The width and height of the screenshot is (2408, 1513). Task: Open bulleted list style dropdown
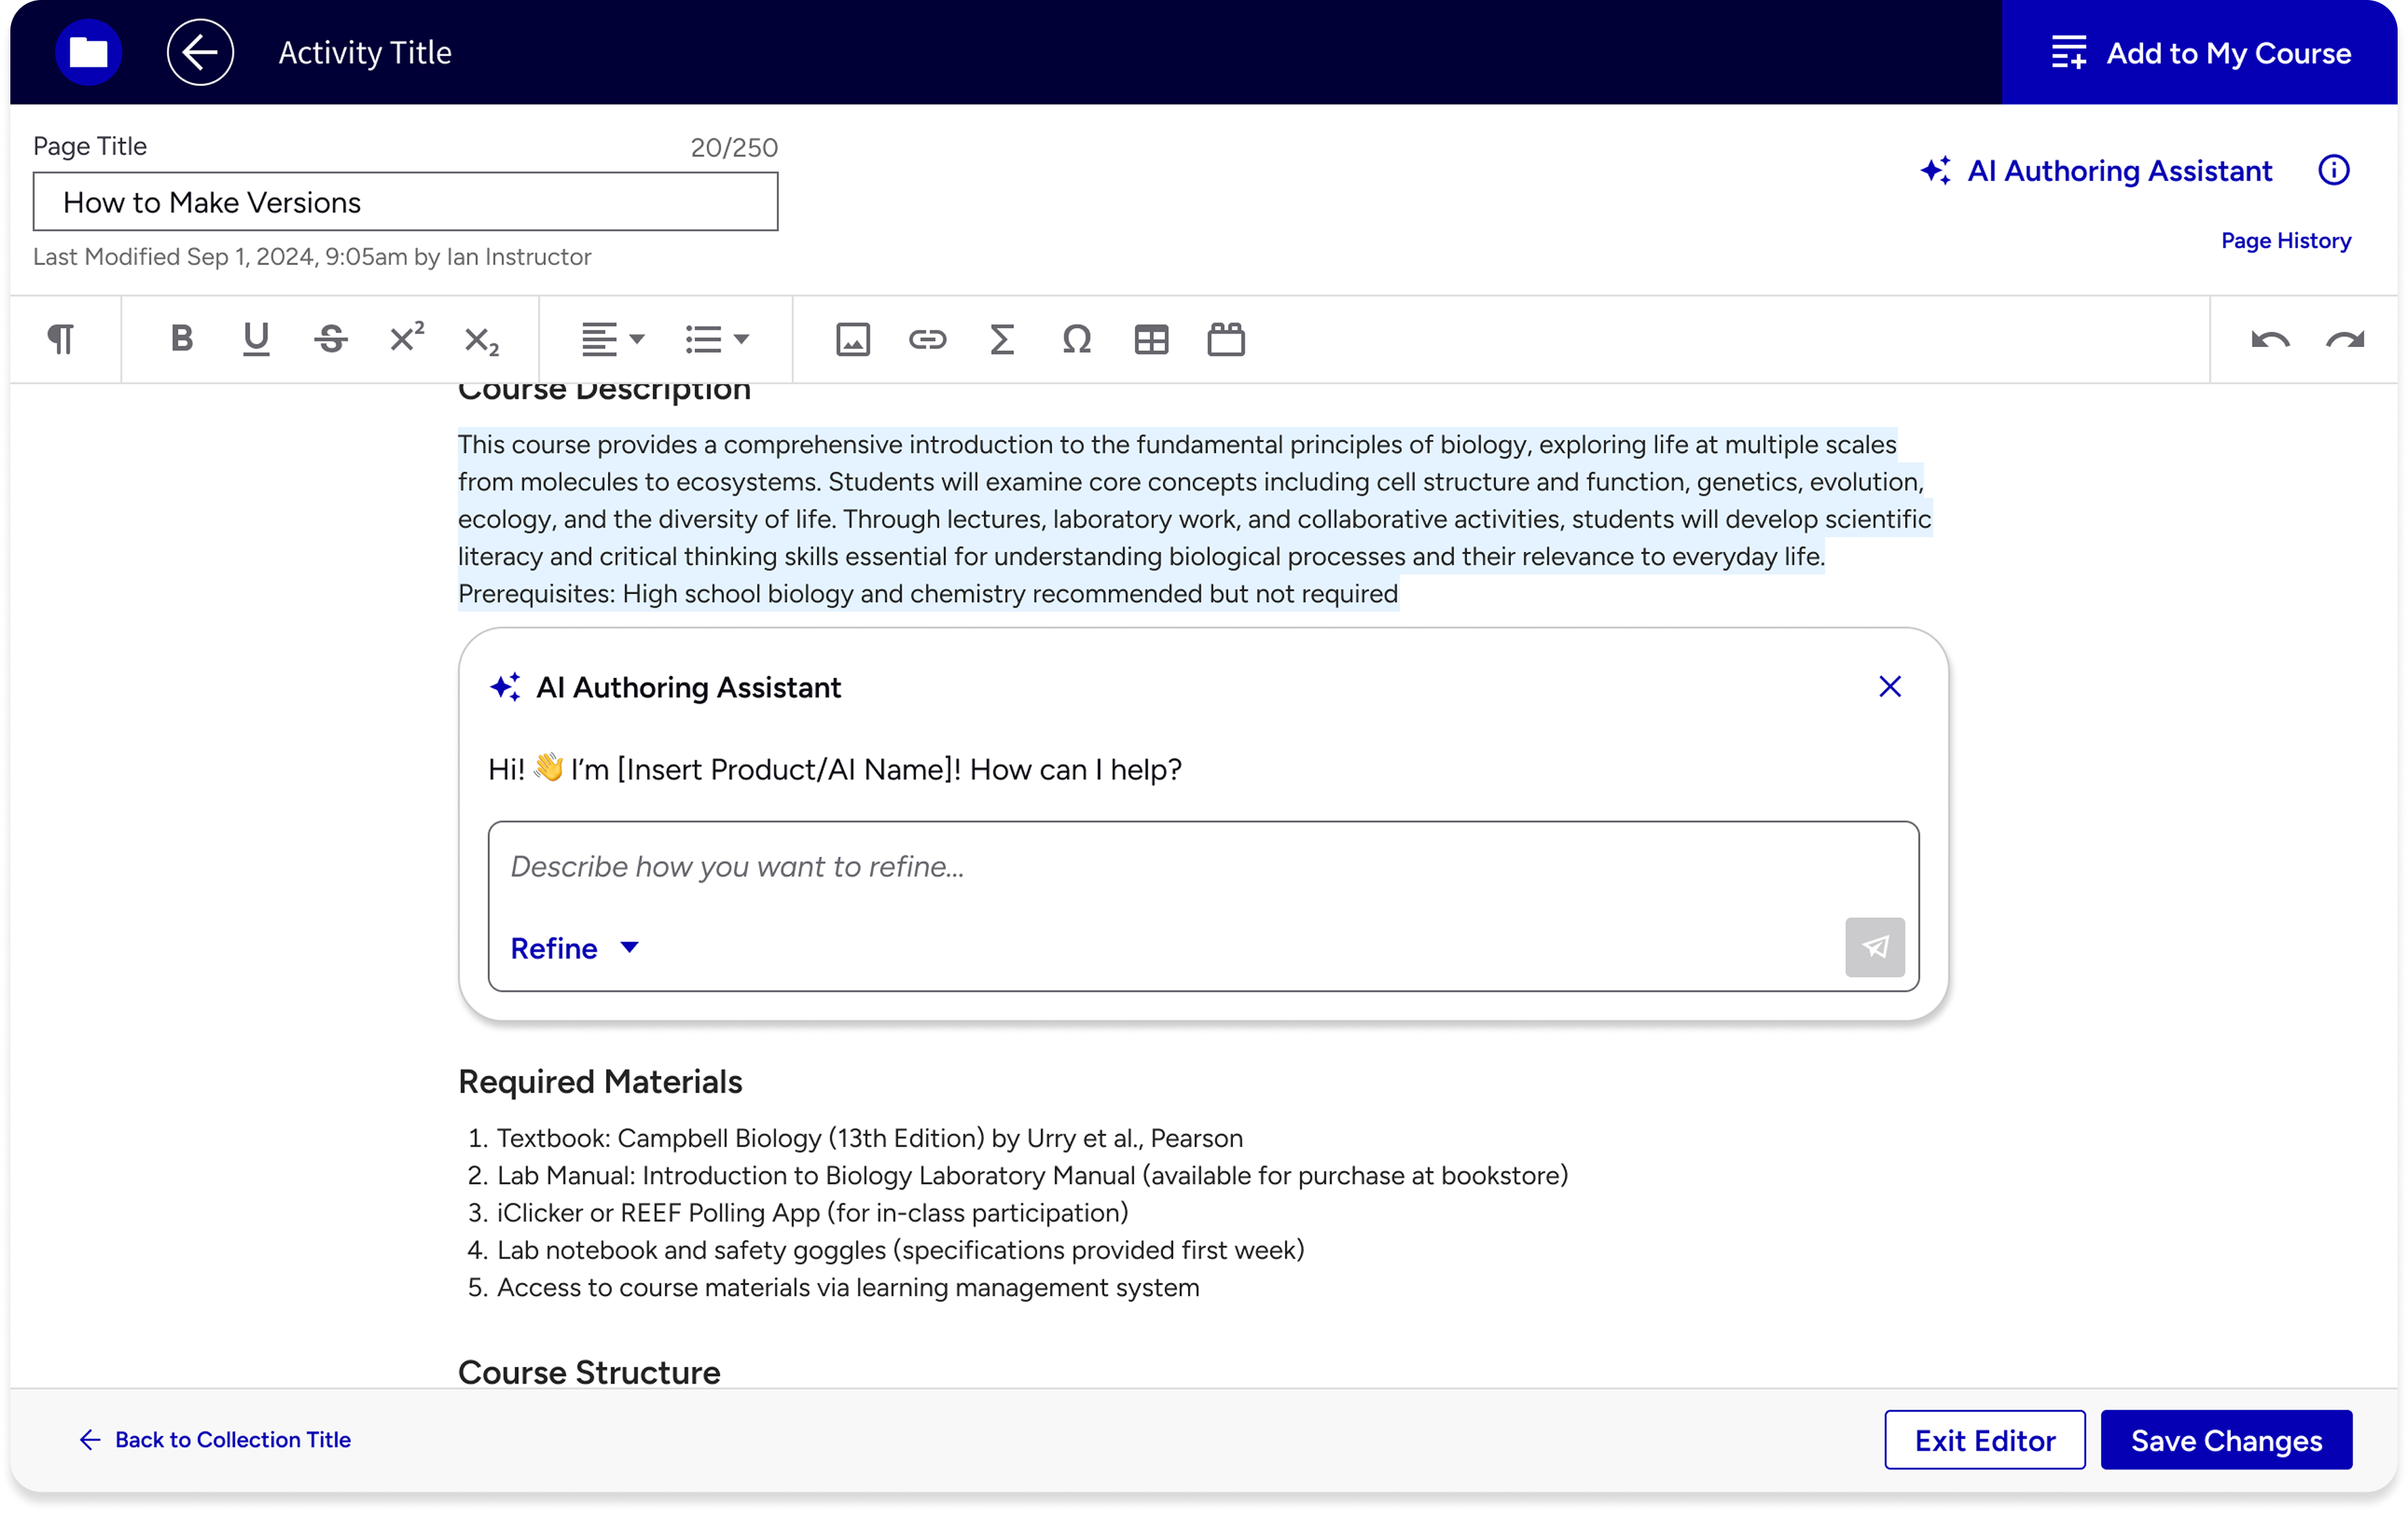point(717,339)
